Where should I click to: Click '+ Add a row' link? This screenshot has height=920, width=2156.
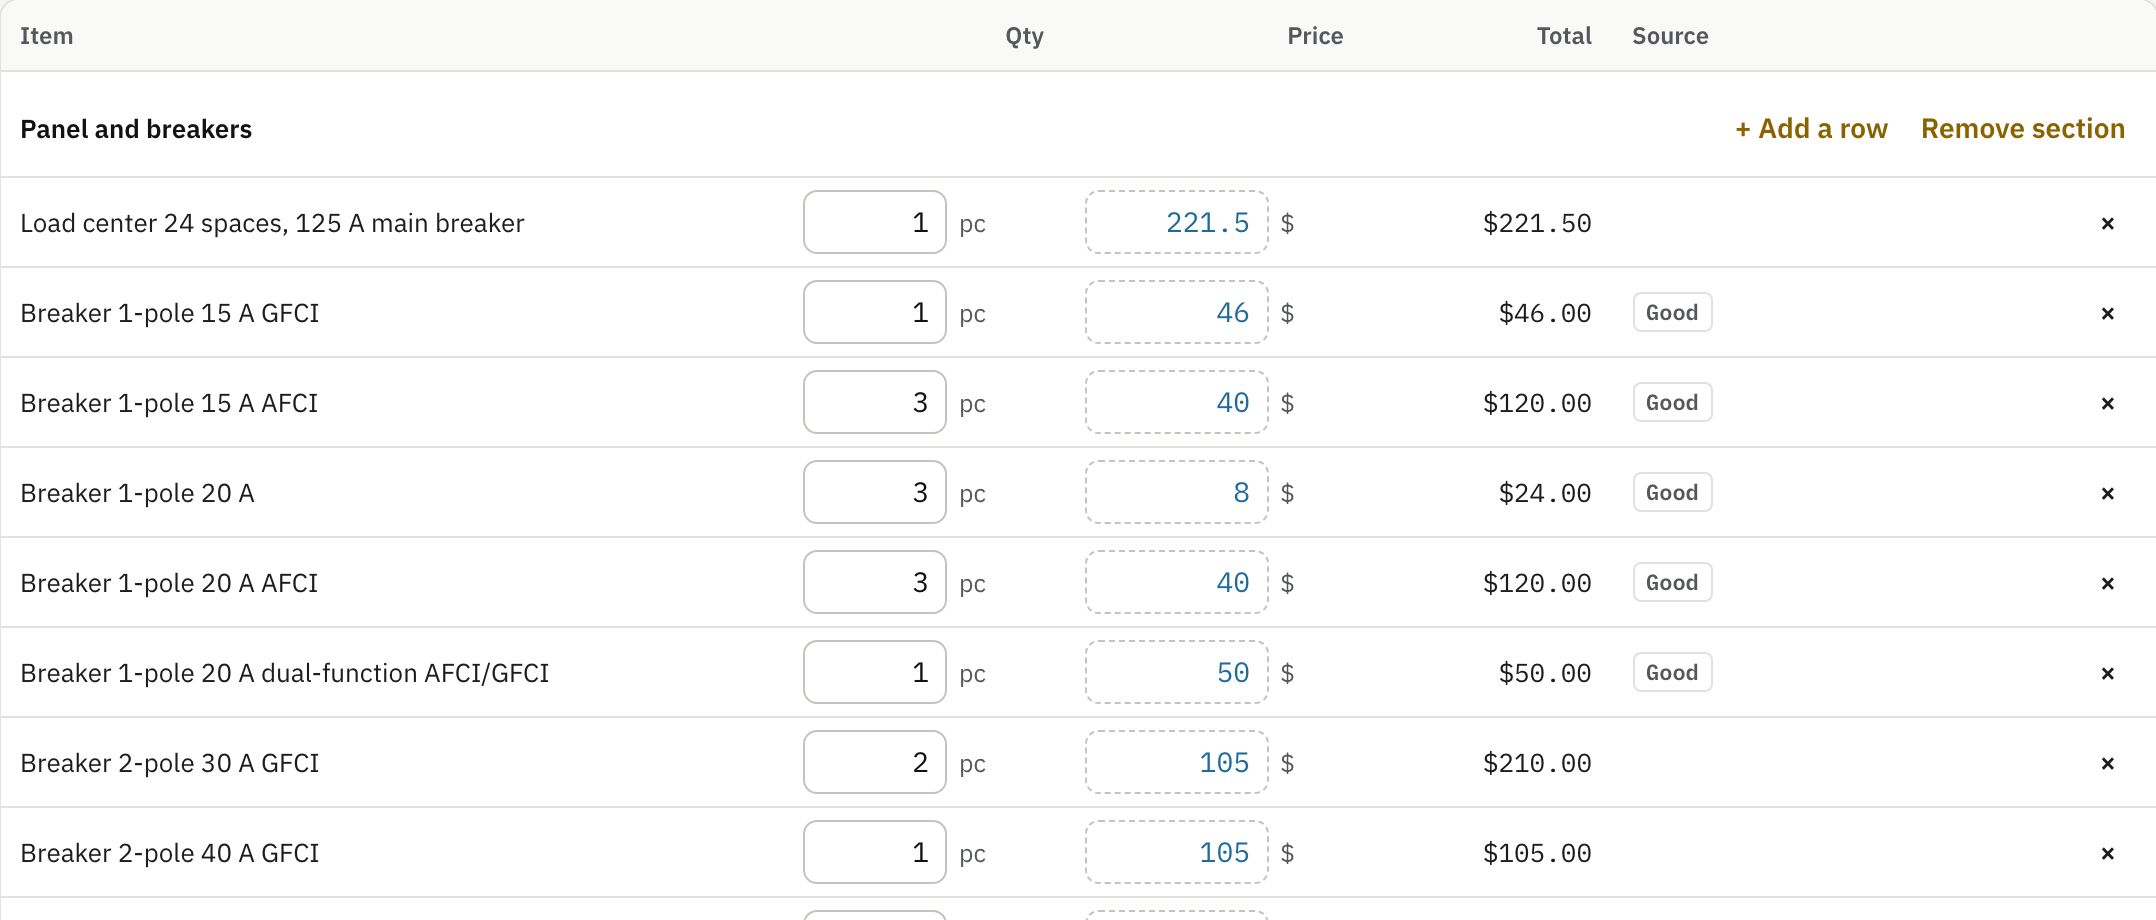click(1811, 129)
